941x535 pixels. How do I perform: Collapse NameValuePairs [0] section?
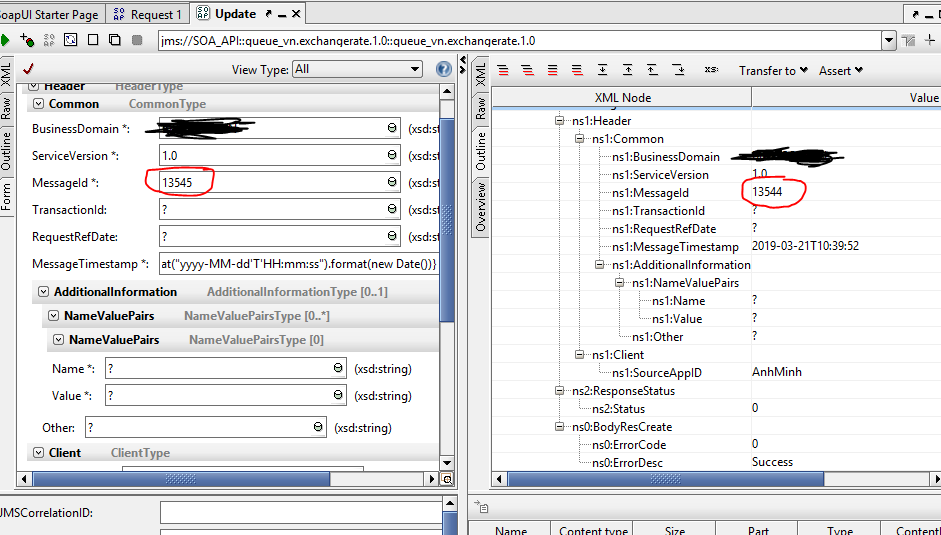58,340
